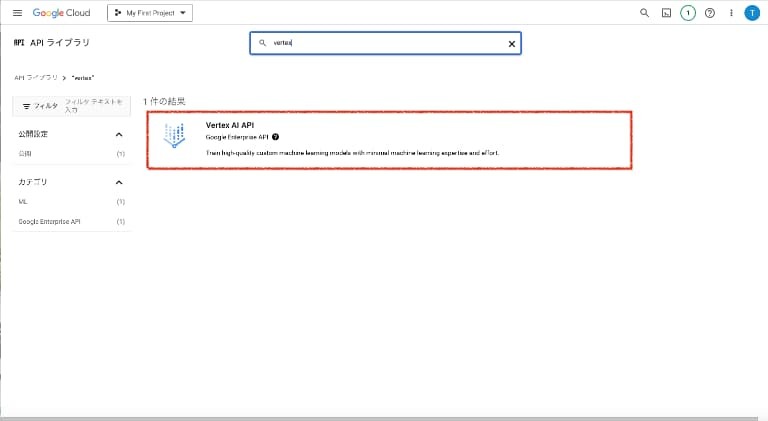Click the API icon beside API ライブラリ
The width and height of the screenshot is (768, 421).
19,43
